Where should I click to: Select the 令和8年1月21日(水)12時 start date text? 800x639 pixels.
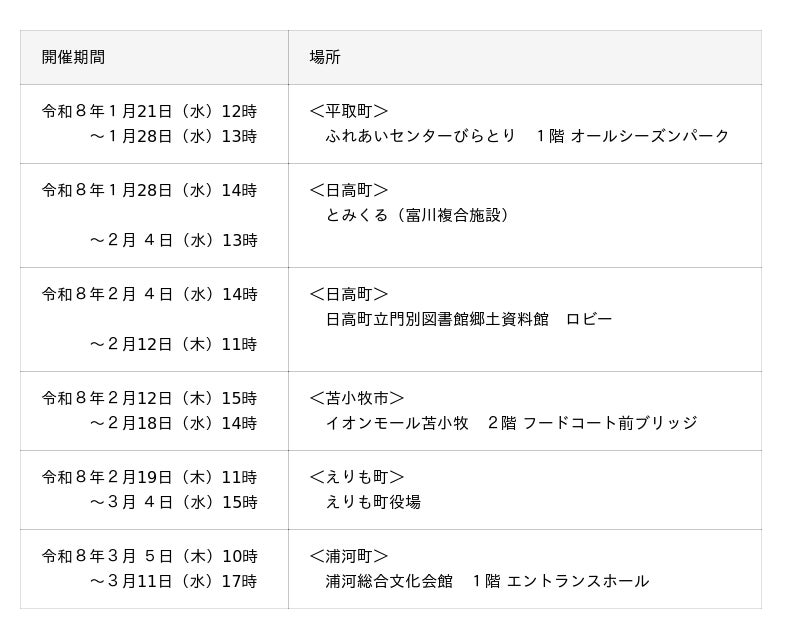pos(149,111)
